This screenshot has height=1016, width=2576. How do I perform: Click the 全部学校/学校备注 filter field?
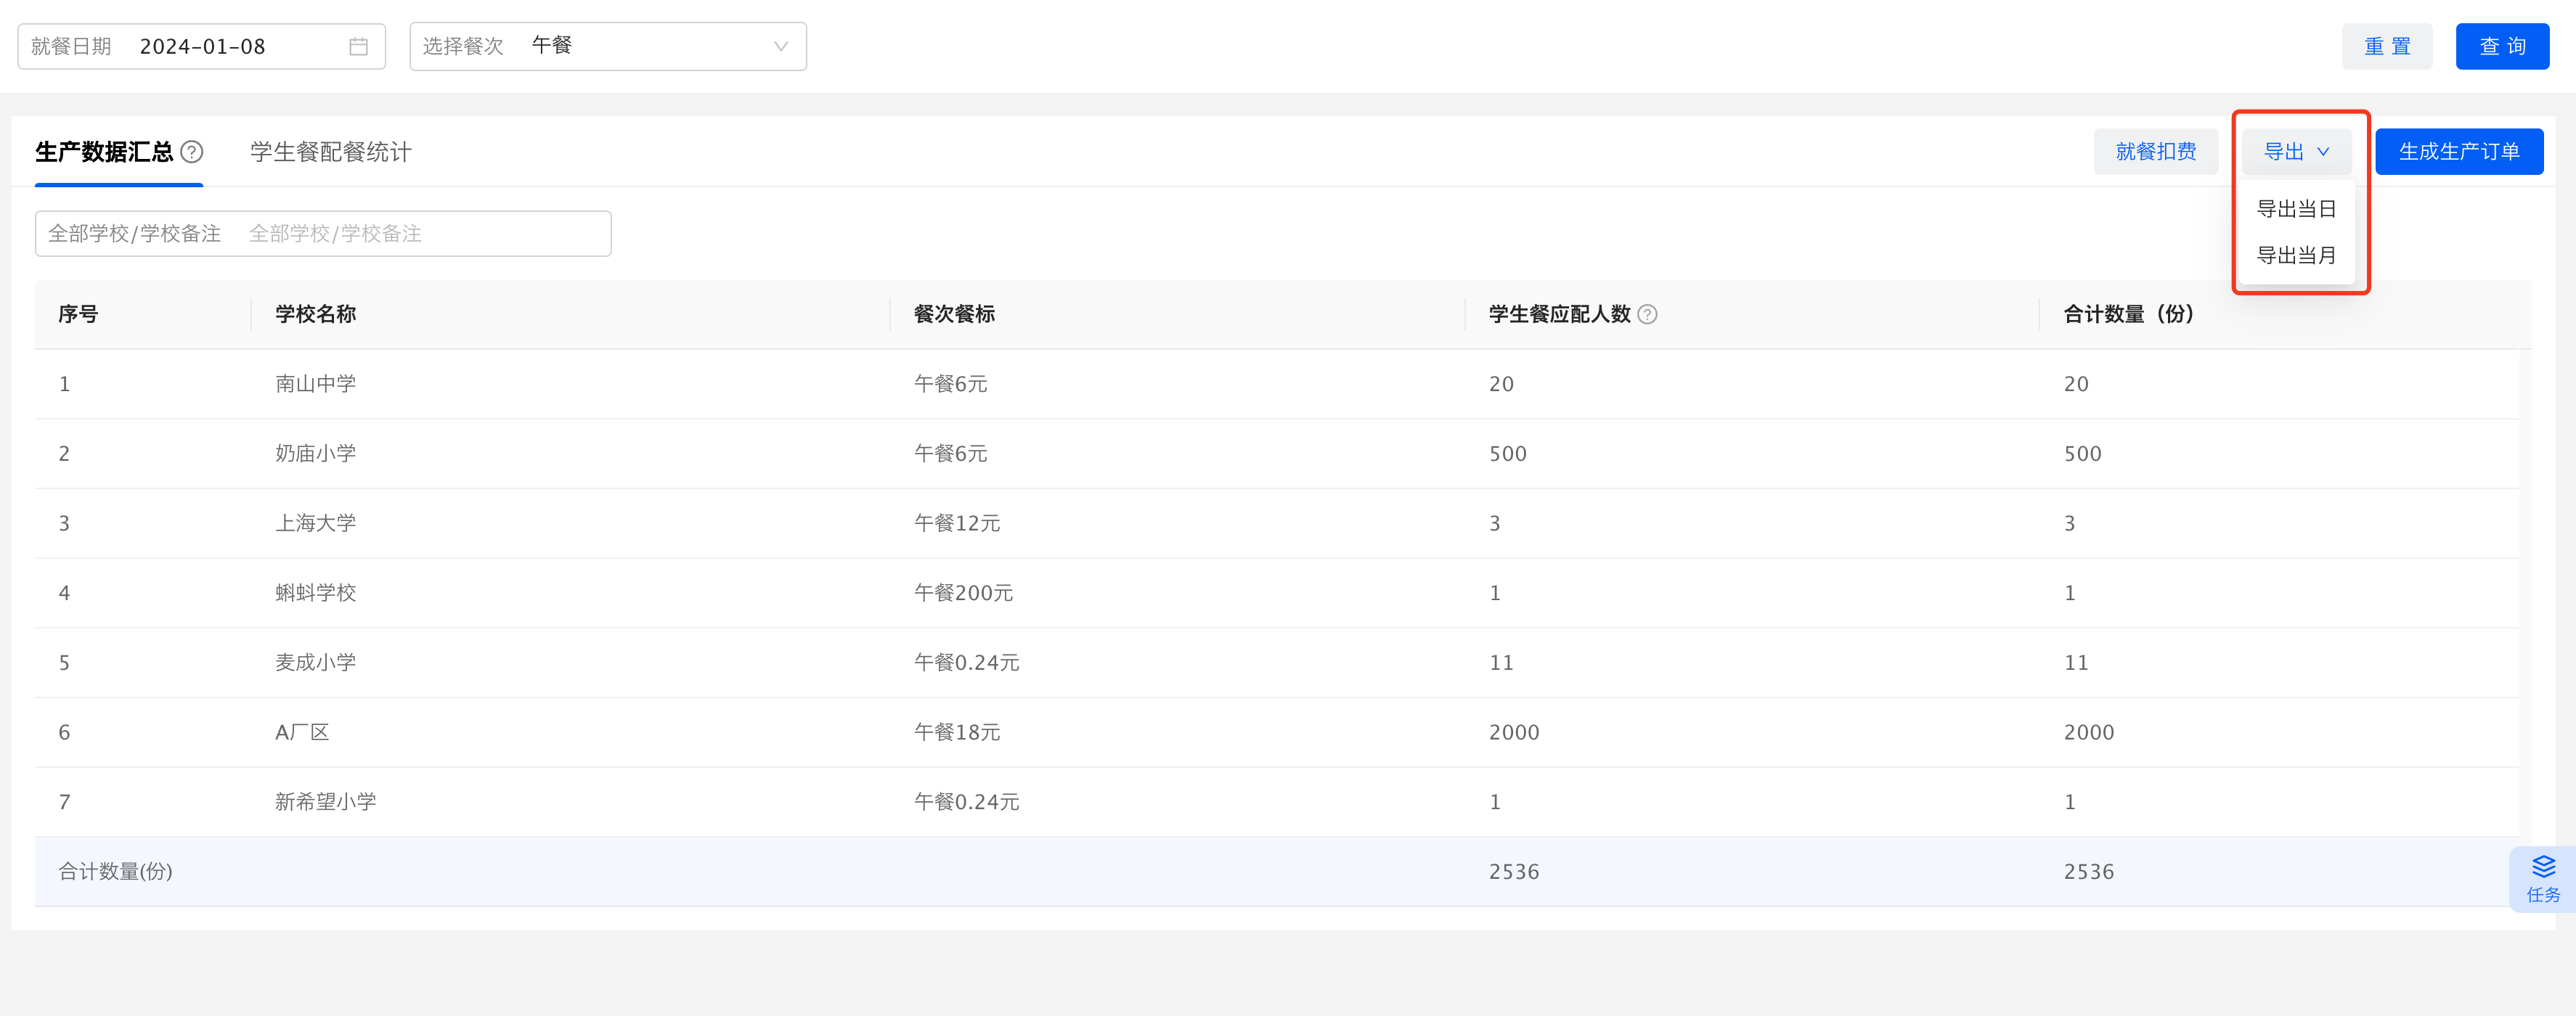(323, 234)
